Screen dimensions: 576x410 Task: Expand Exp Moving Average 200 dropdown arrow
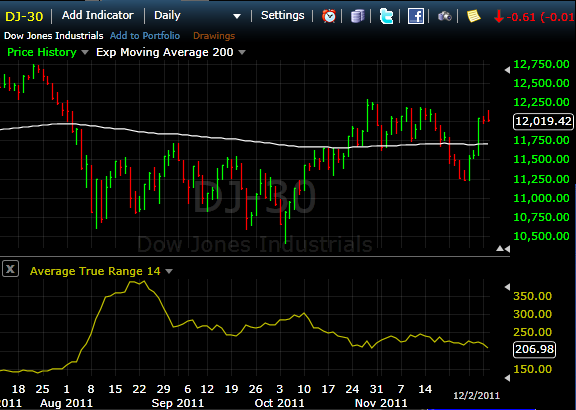[x=242, y=53]
